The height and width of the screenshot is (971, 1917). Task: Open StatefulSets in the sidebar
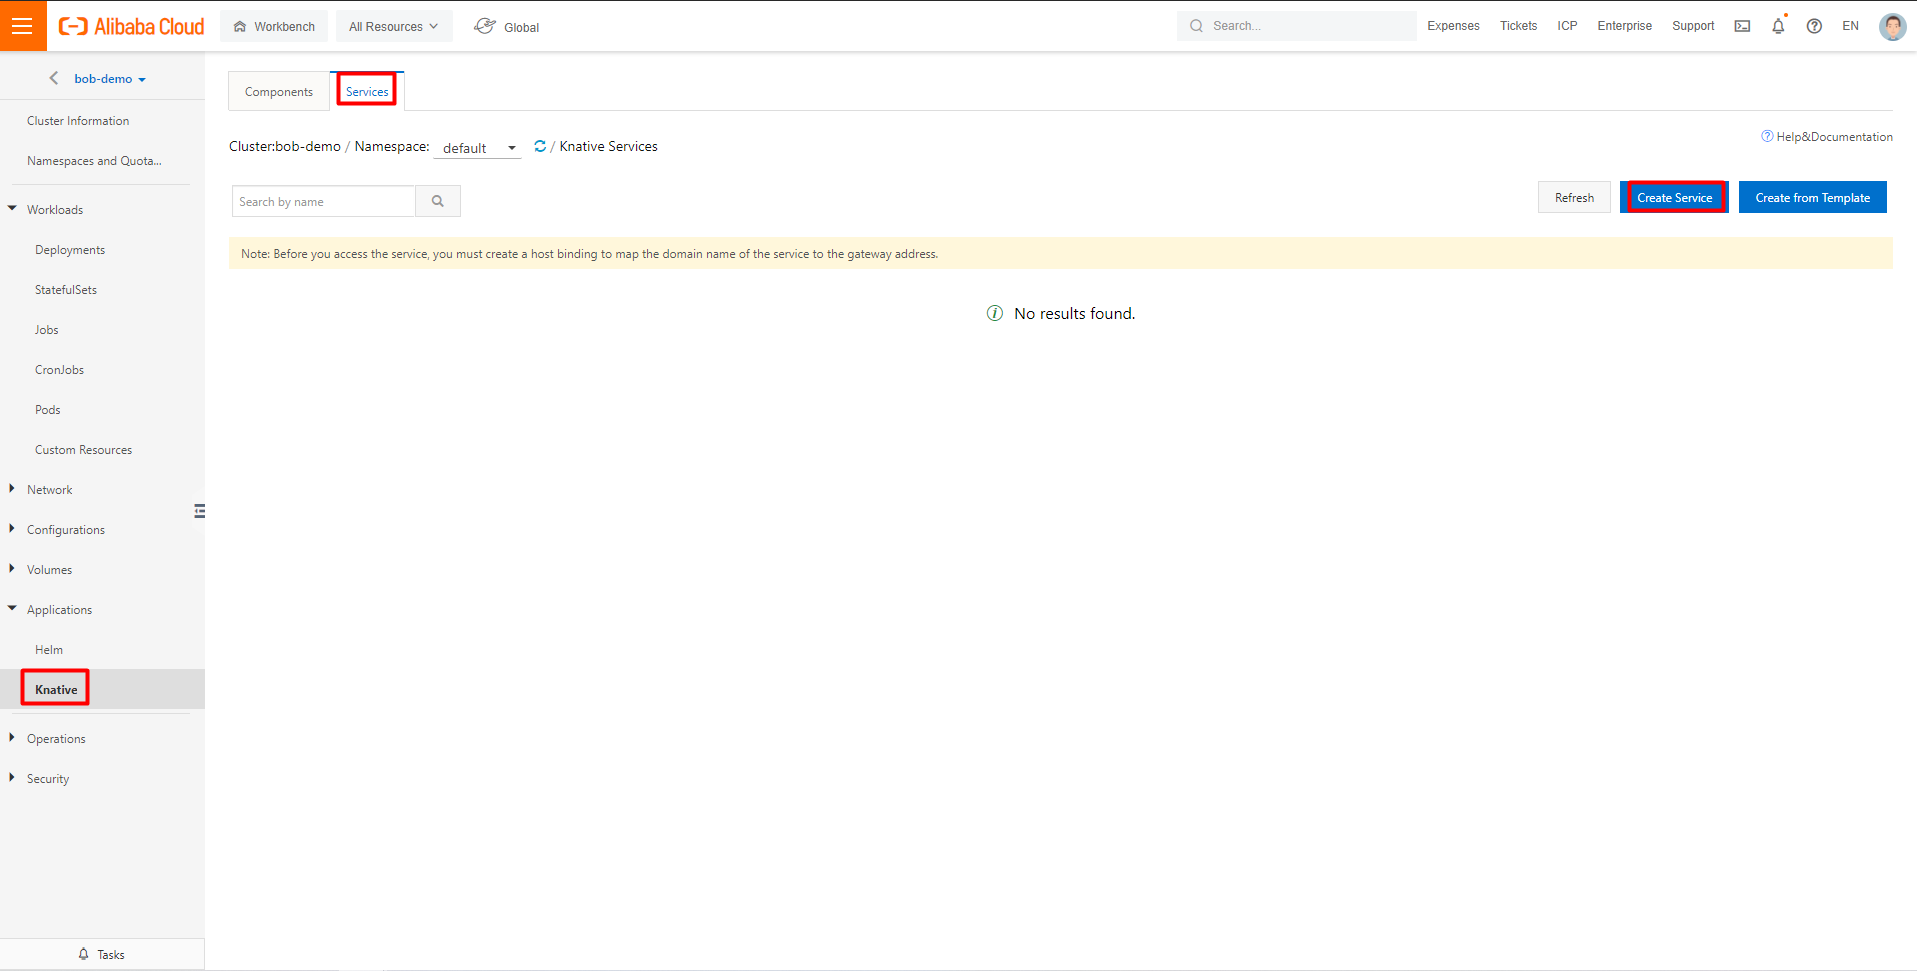pyautogui.click(x=66, y=290)
